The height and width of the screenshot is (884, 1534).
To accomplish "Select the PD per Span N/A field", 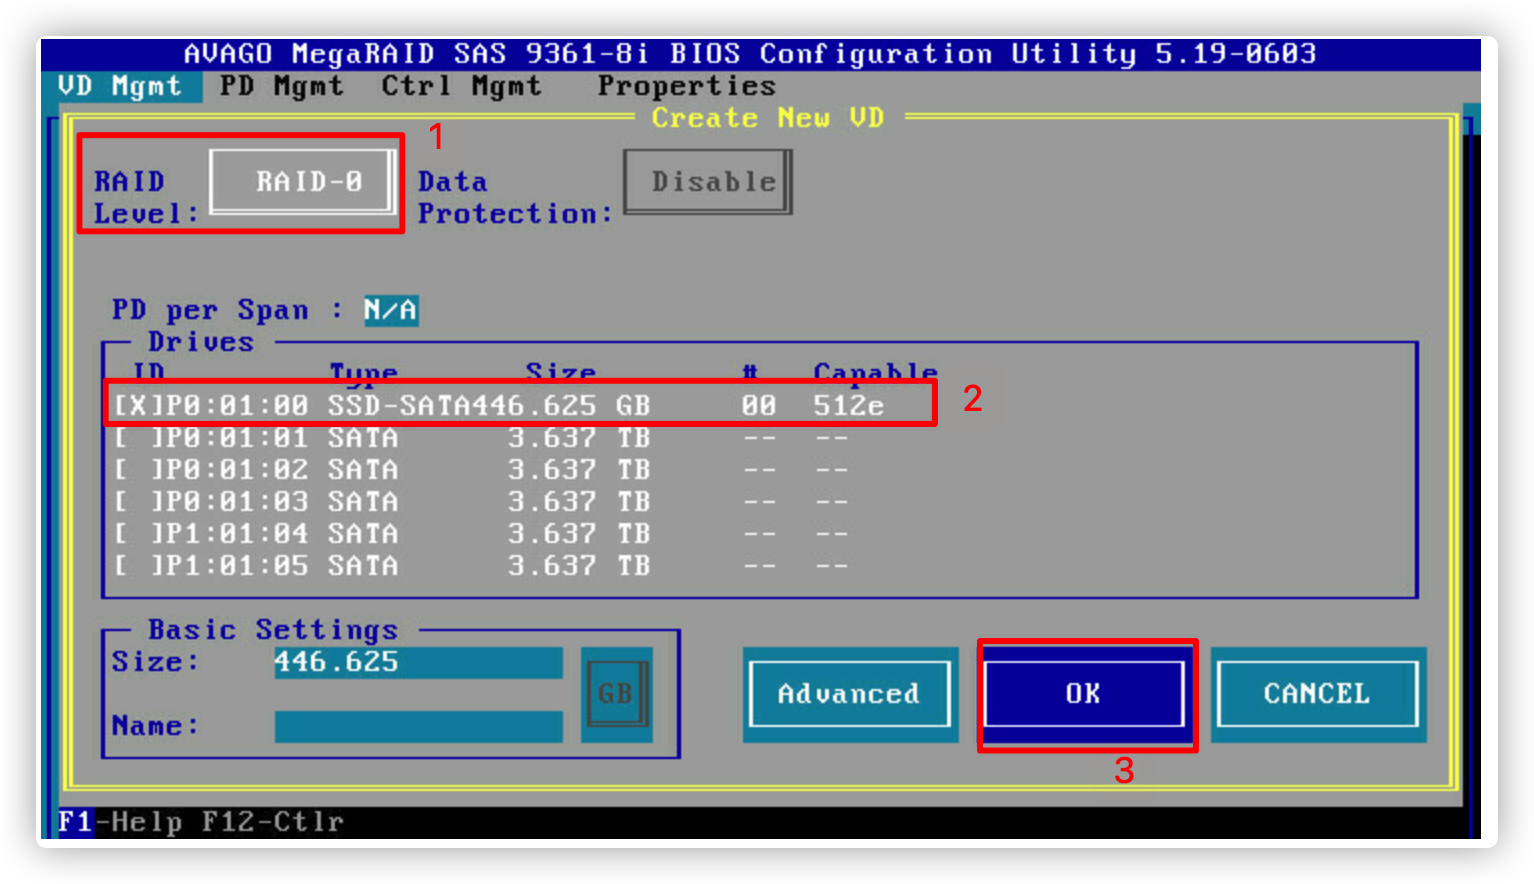I will click(390, 310).
